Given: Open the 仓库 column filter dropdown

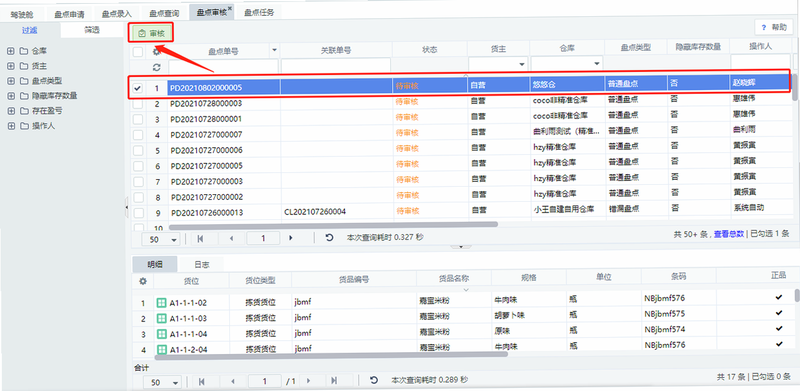Looking at the screenshot, I should tap(596, 64).
